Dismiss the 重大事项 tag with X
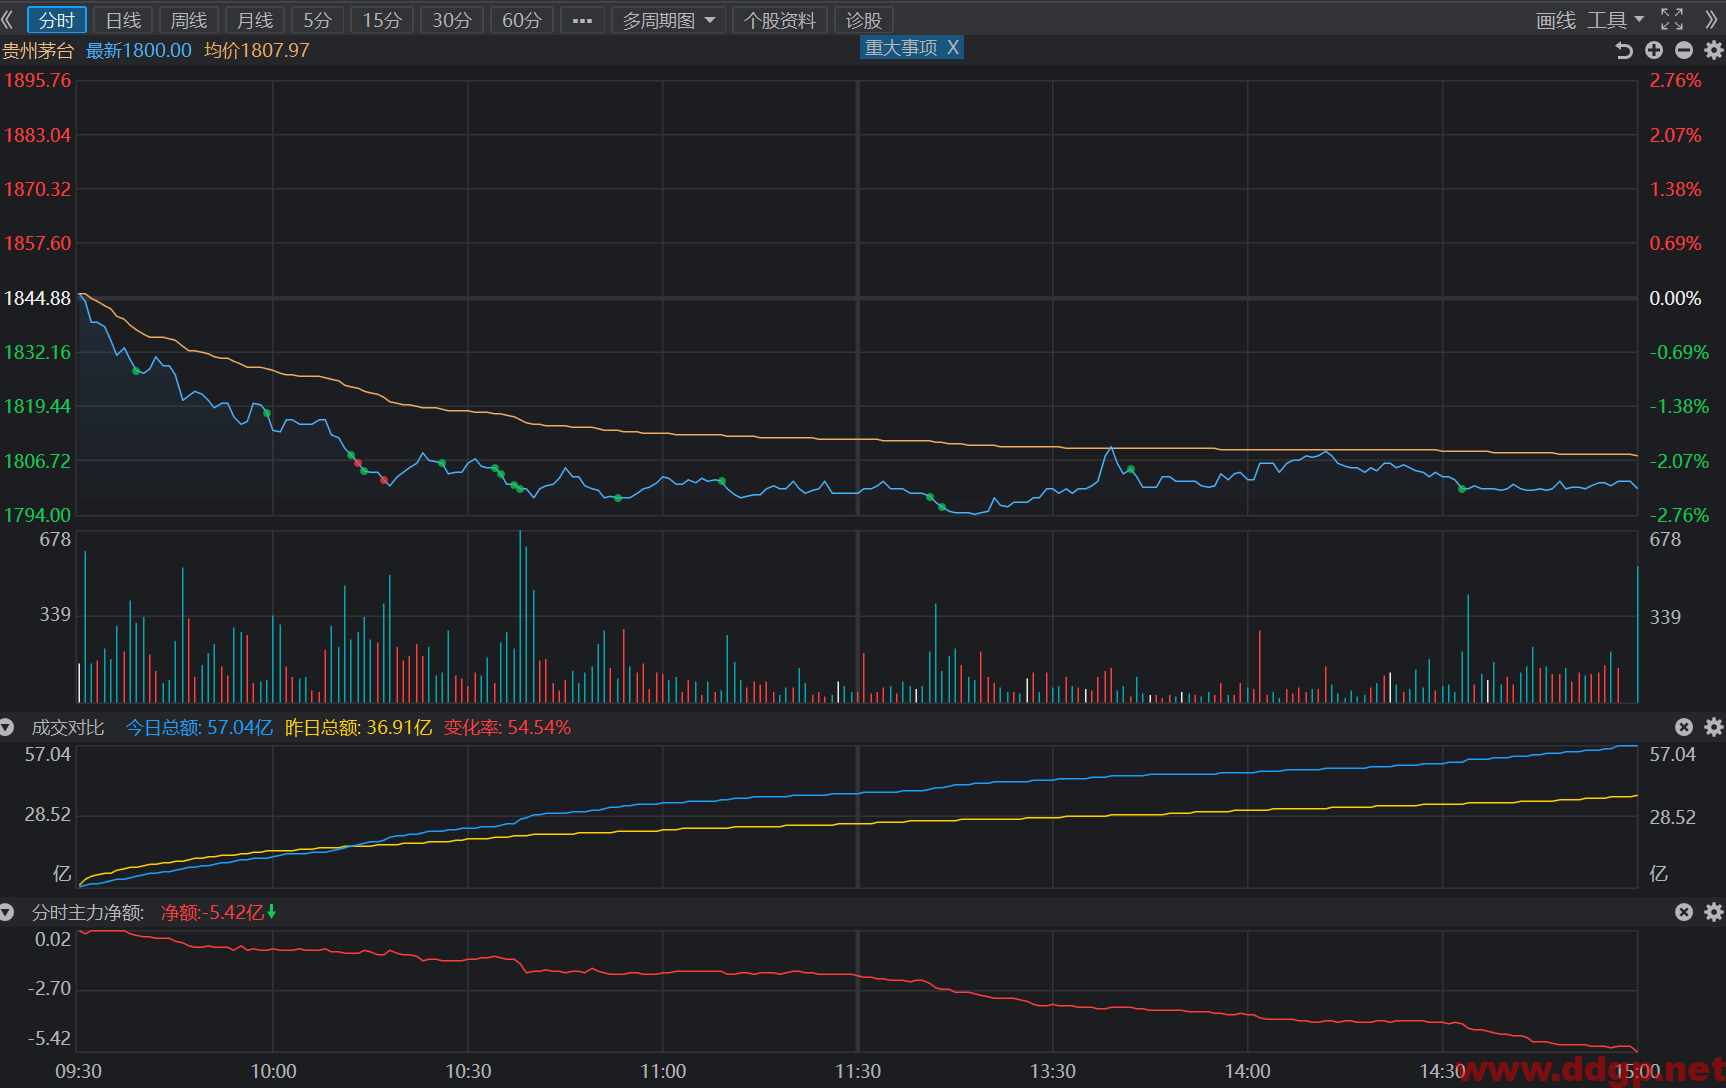 tap(953, 48)
